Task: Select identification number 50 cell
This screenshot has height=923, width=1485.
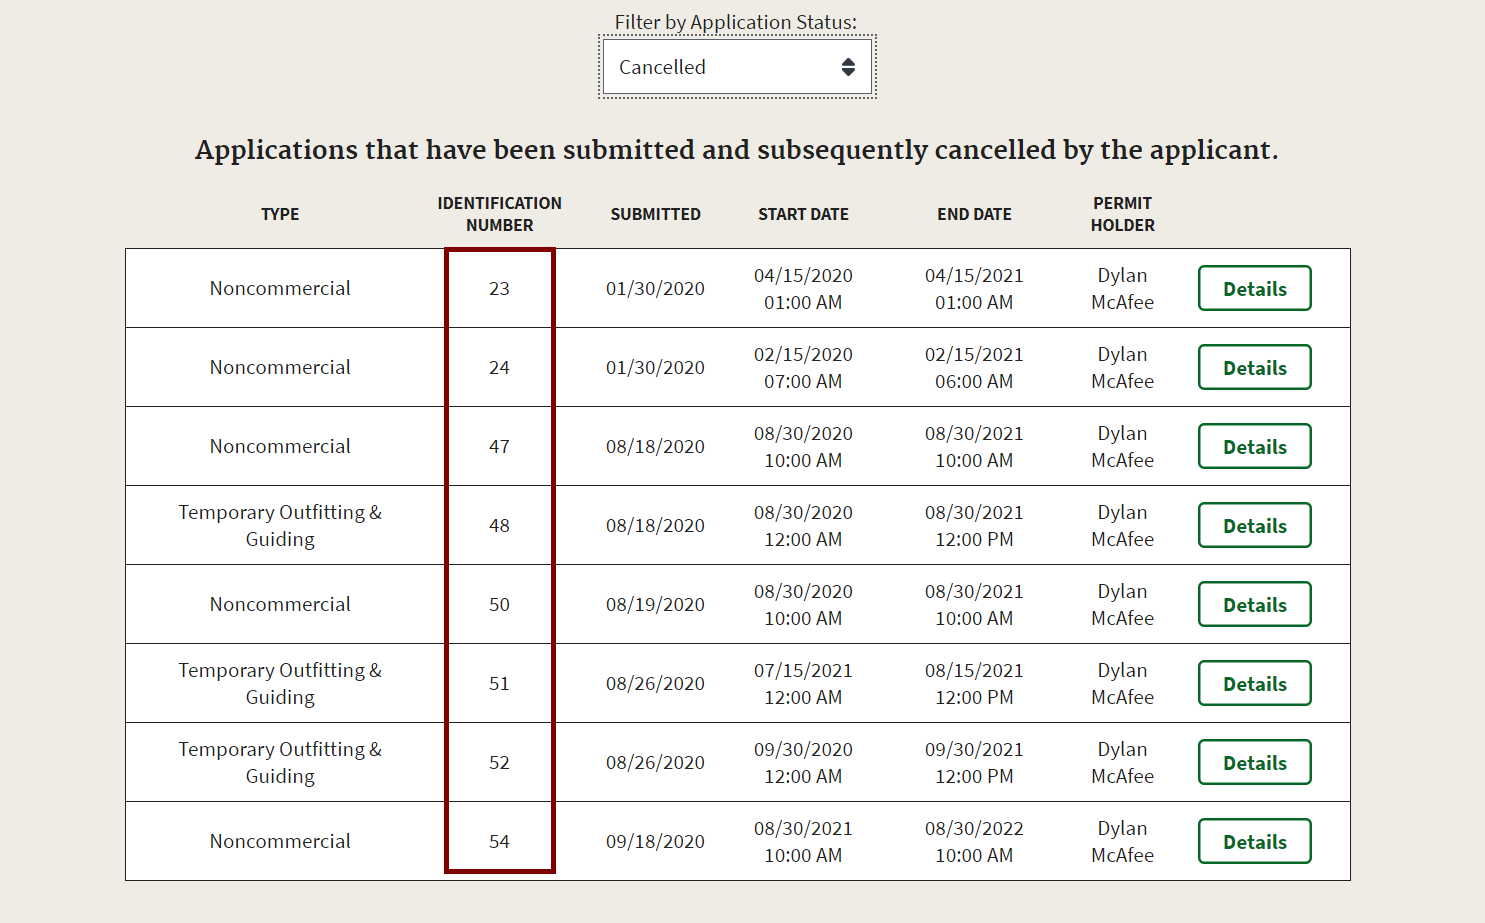Action: [499, 604]
